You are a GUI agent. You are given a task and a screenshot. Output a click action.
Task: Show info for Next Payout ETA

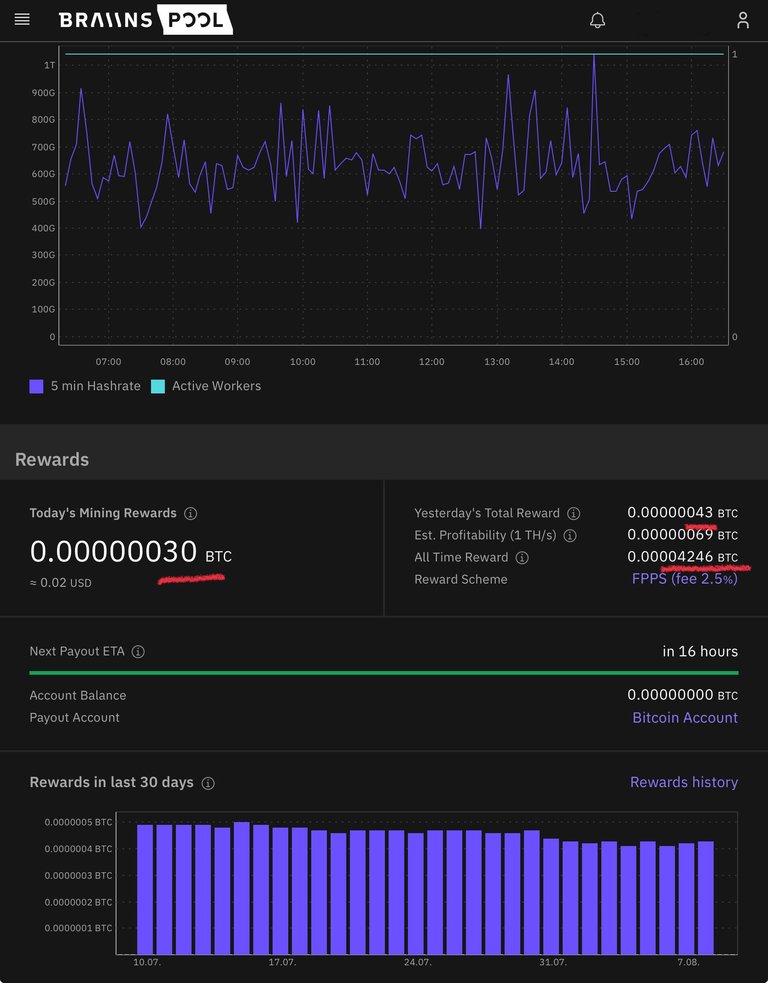tap(138, 651)
